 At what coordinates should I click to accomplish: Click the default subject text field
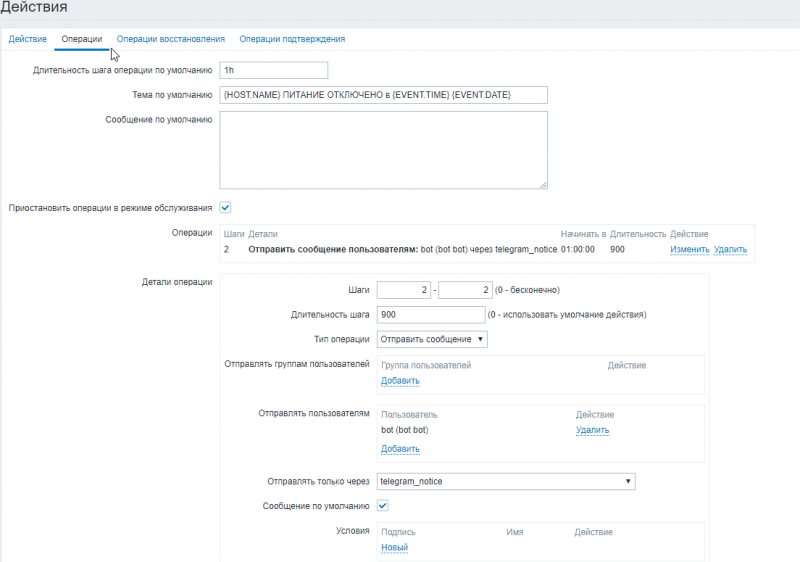[384, 95]
